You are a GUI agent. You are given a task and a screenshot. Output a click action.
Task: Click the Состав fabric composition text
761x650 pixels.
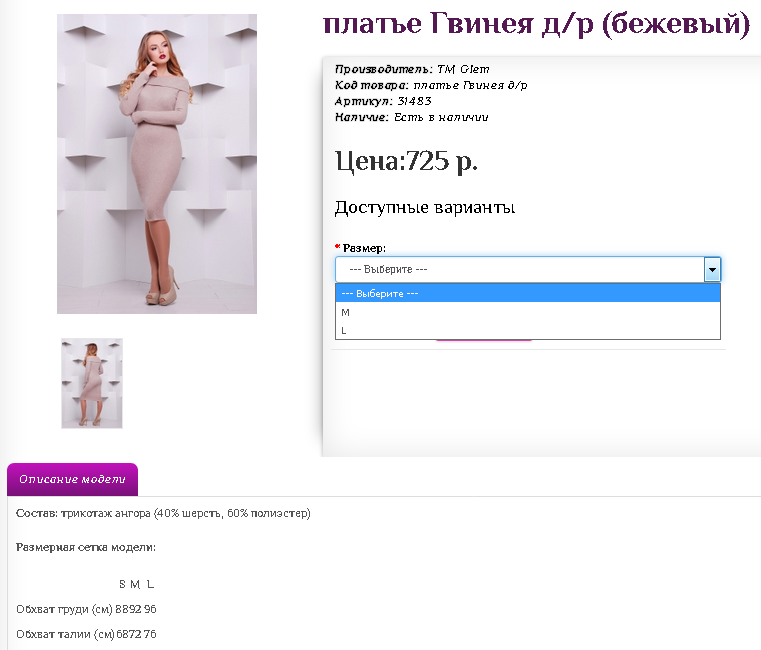tap(164, 513)
